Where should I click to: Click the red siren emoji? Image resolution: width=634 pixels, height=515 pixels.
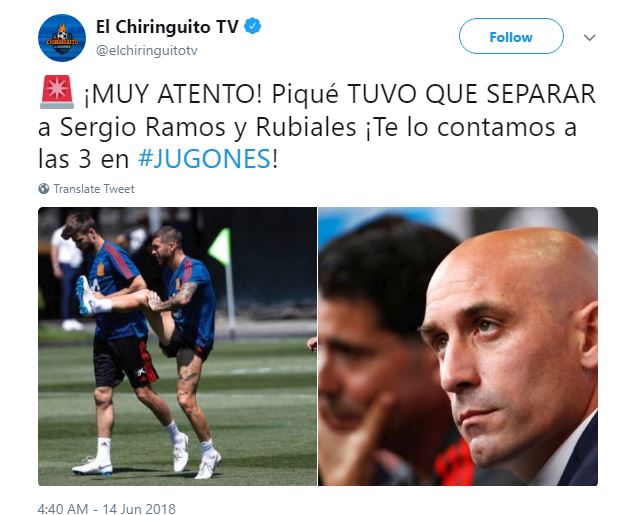click(57, 92)
